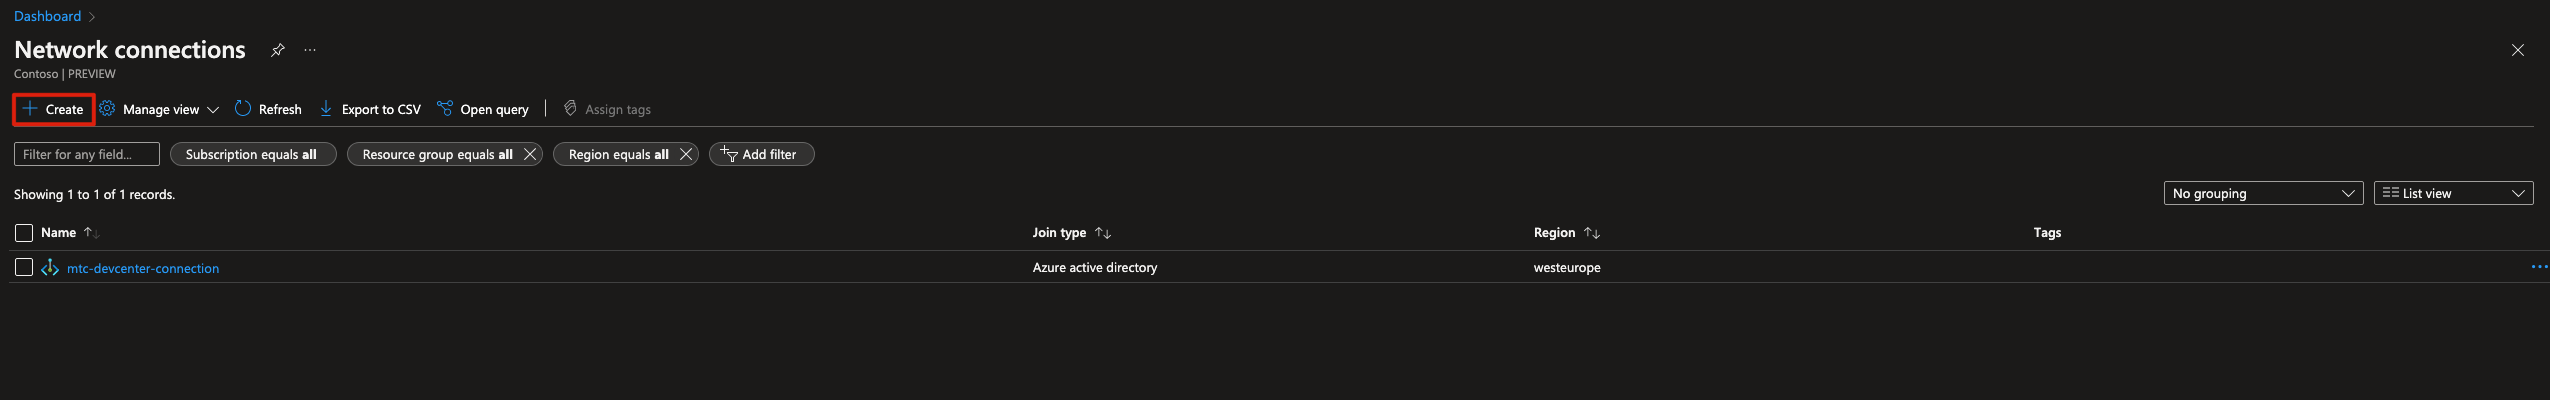Remove the Region equals all filter
The image size is (2550, 400).
[686, 154]
